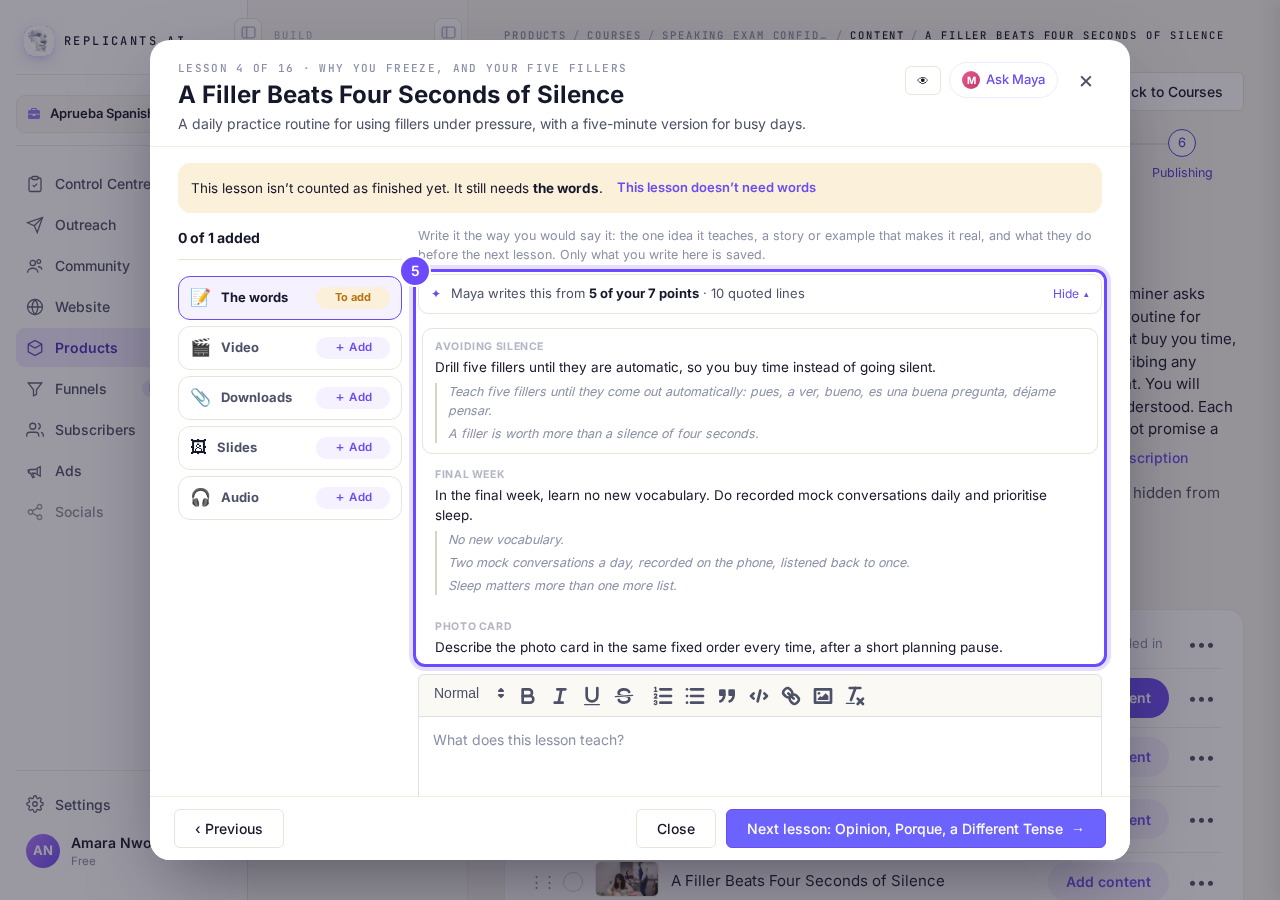This screenshot has width=1280, height=900.
Task: Add Downloads to the lesson
Action: (353, 398)
